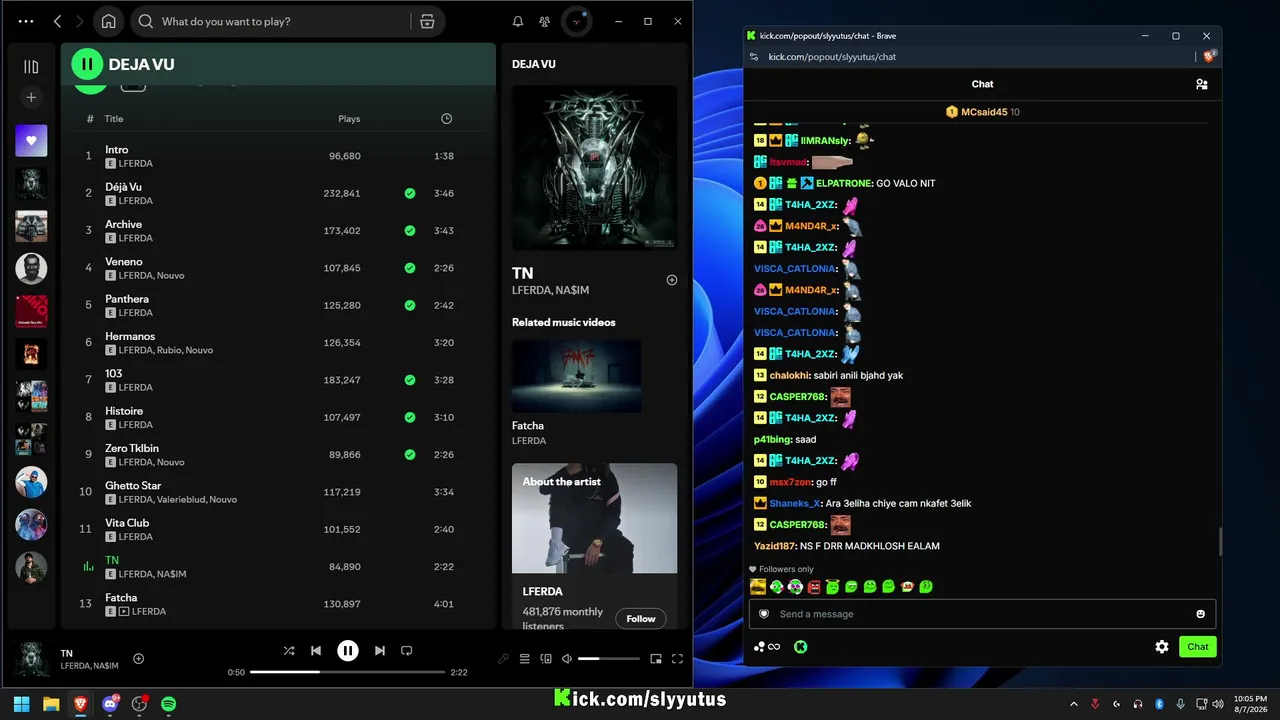Skip to previous track
The width and height of the screenshot is (1280, 720).
[x=316, y=651]
